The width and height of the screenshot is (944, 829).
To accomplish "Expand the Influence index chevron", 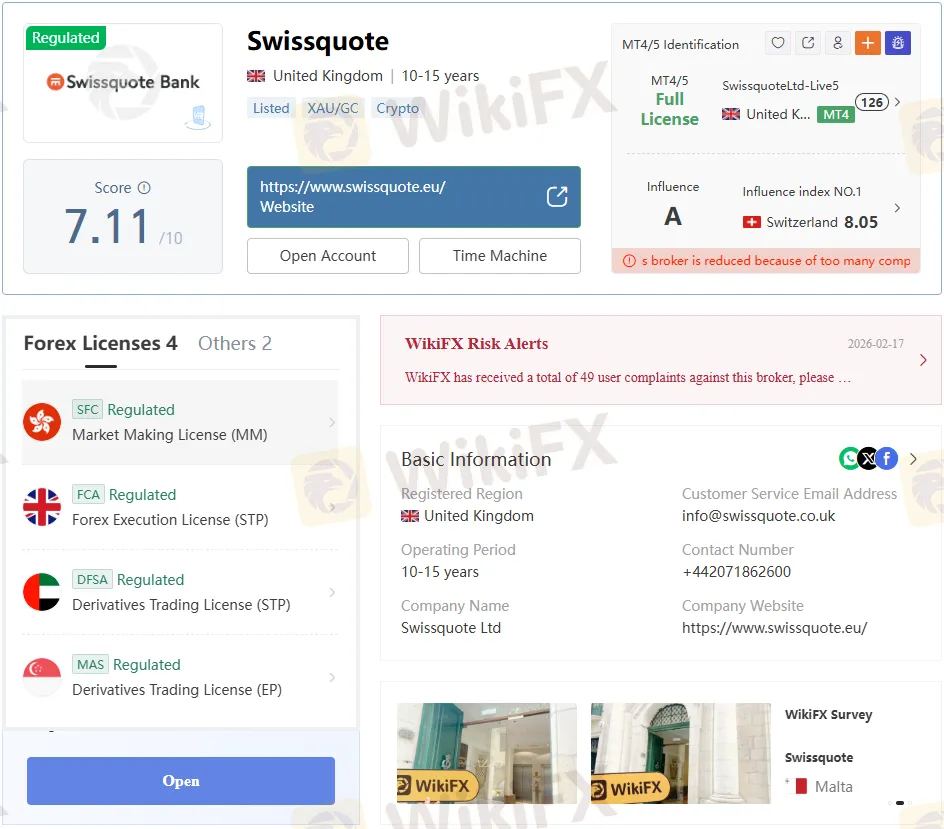I will (898, 208).
